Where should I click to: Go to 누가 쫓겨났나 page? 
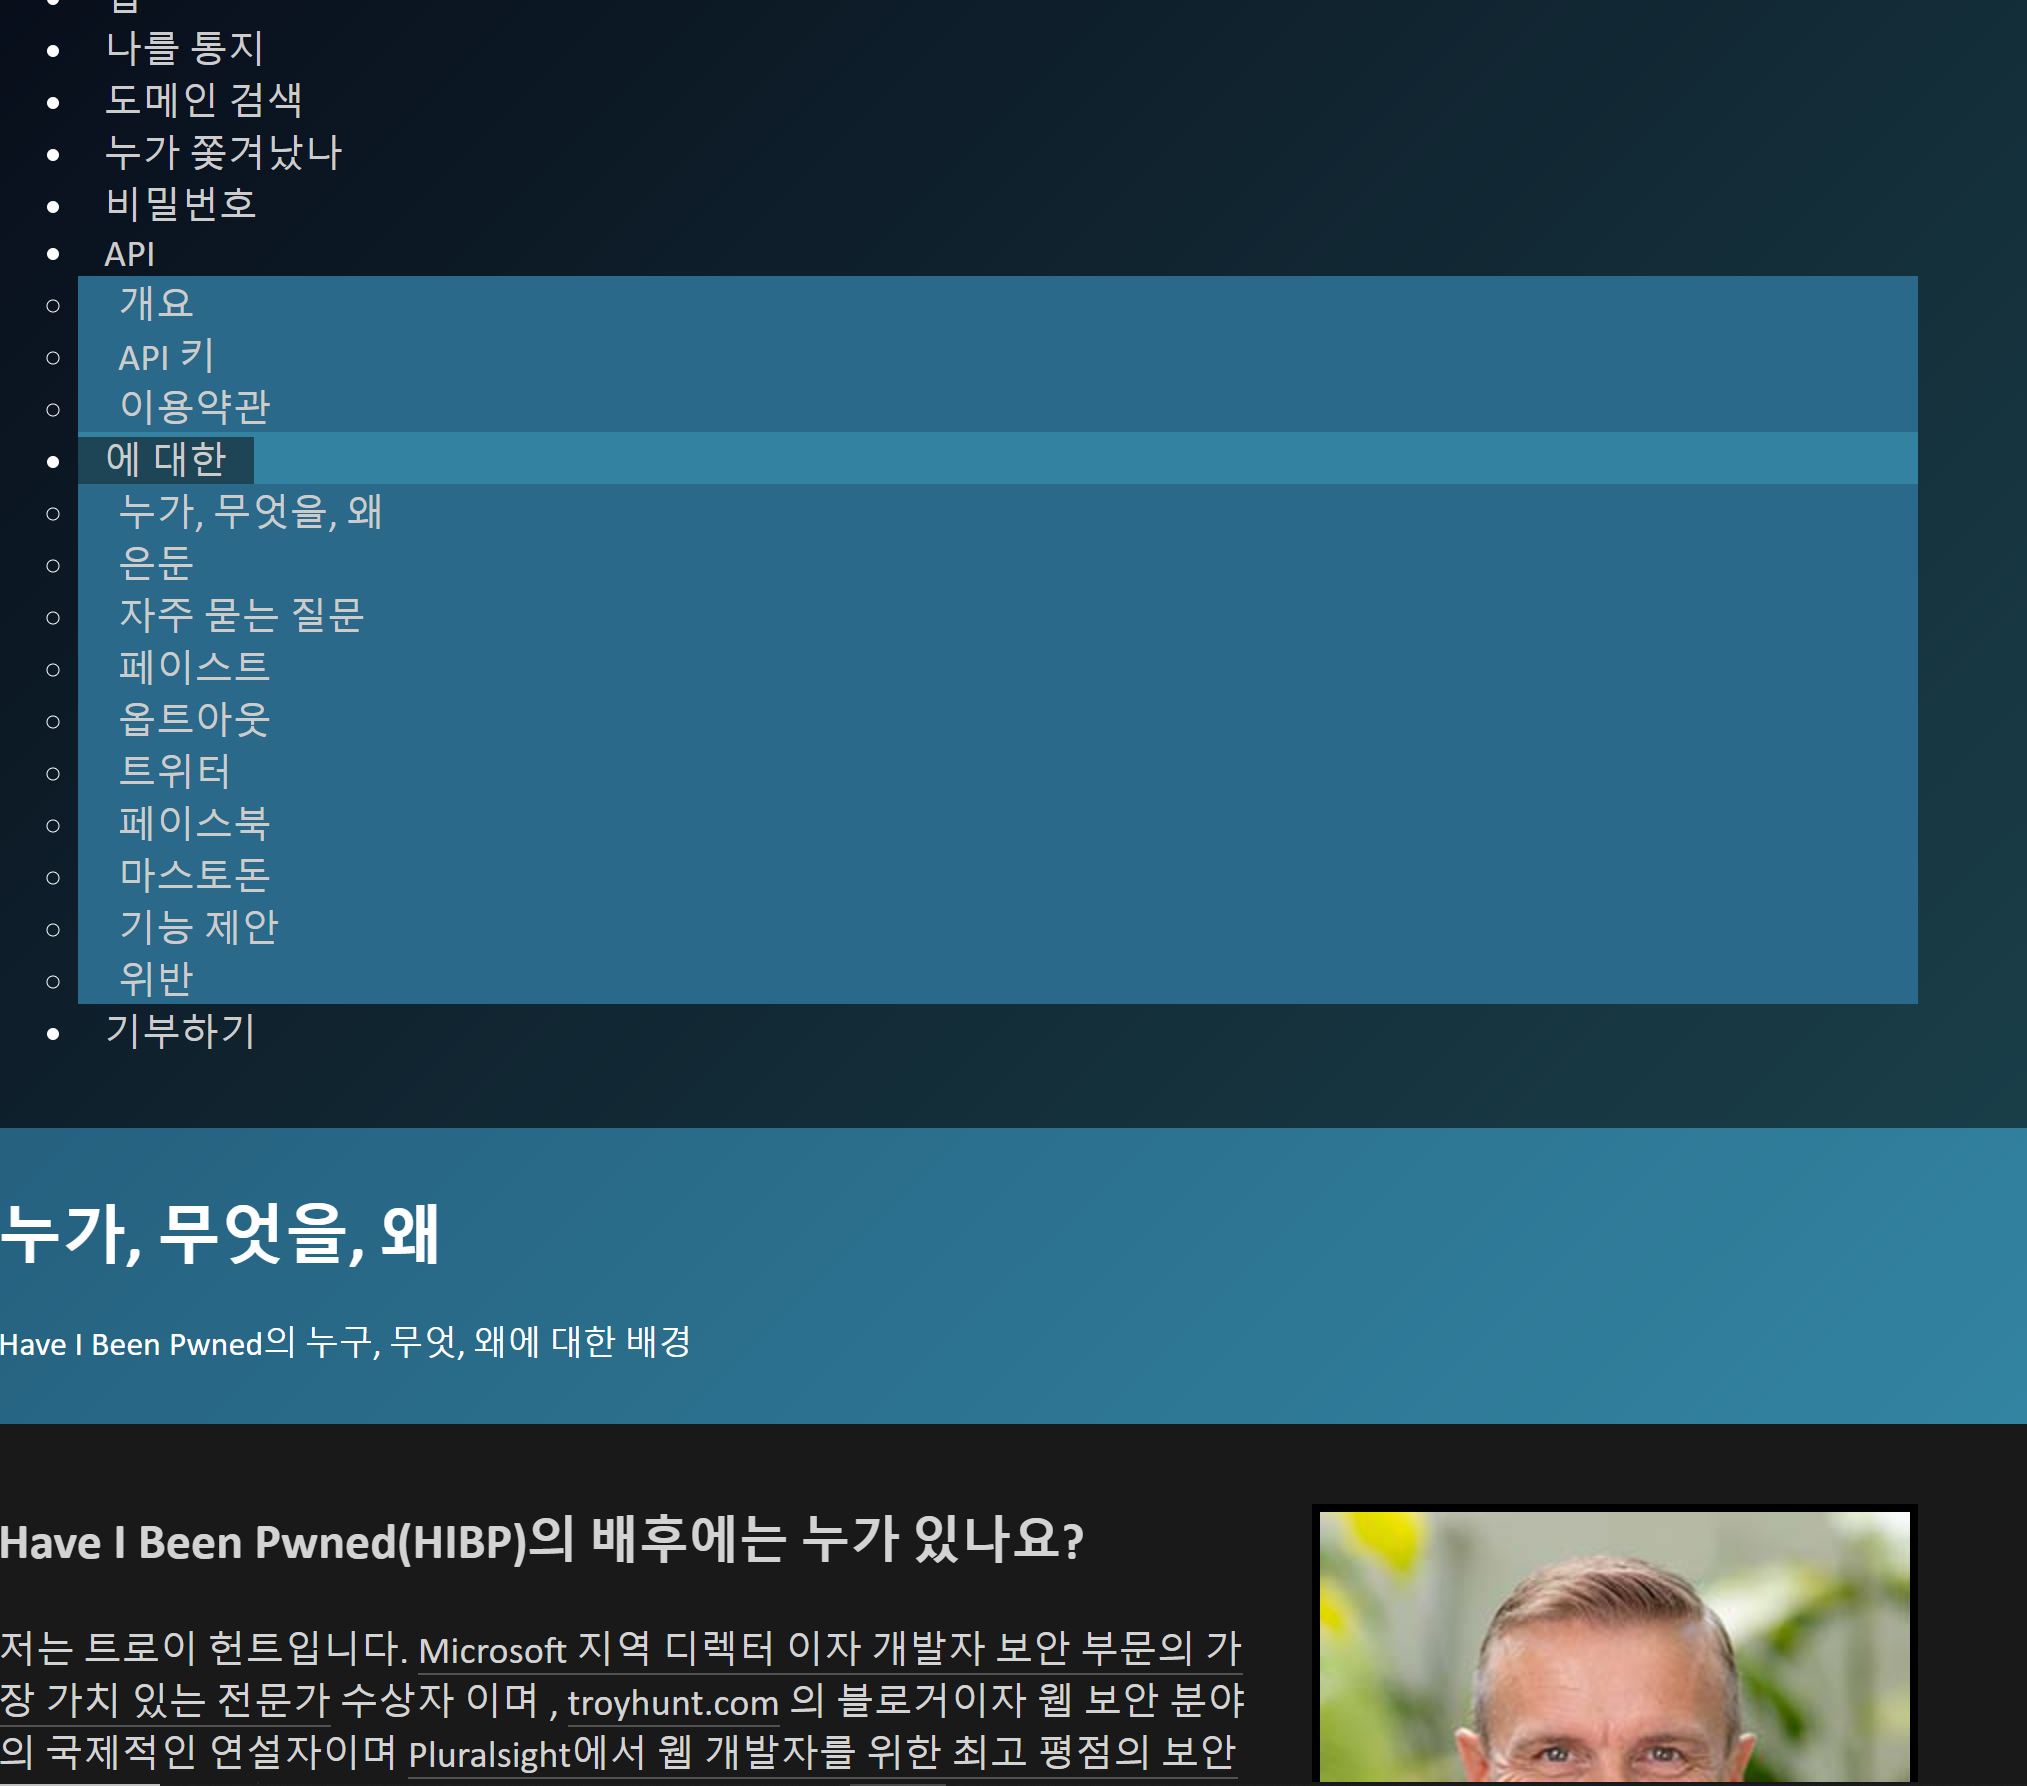224,152
